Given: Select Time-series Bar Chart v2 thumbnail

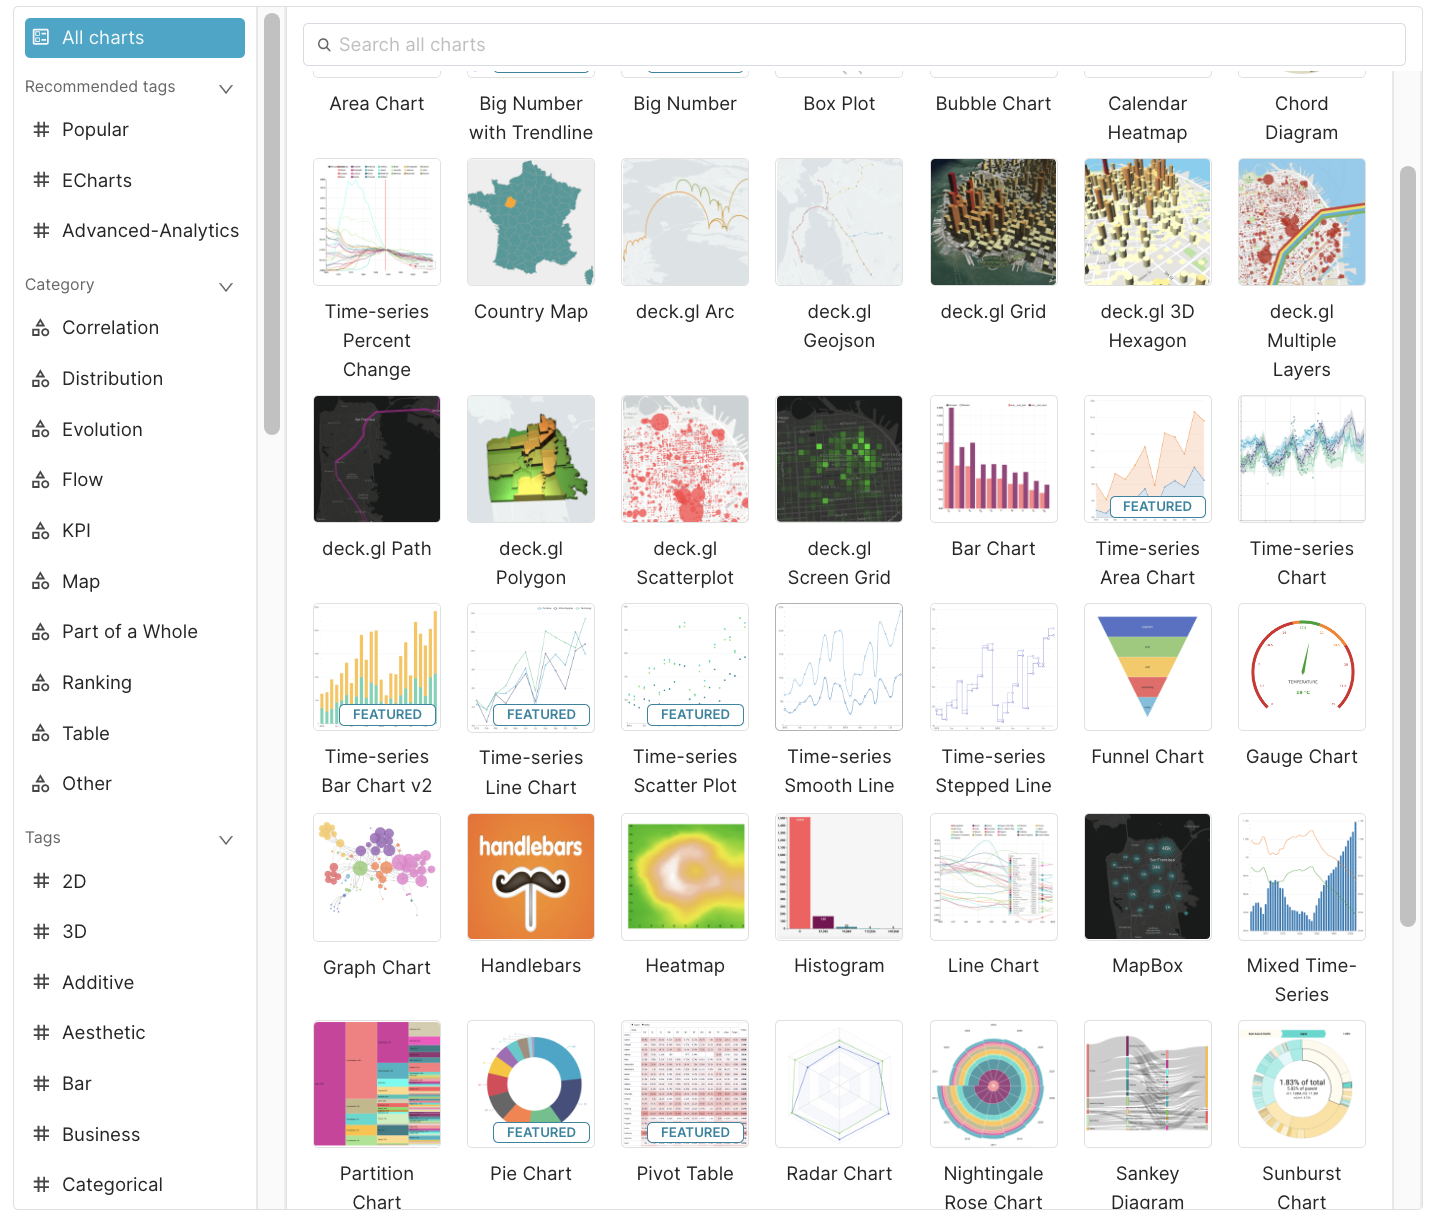Looking at the screenshot, I should point(377,667).
